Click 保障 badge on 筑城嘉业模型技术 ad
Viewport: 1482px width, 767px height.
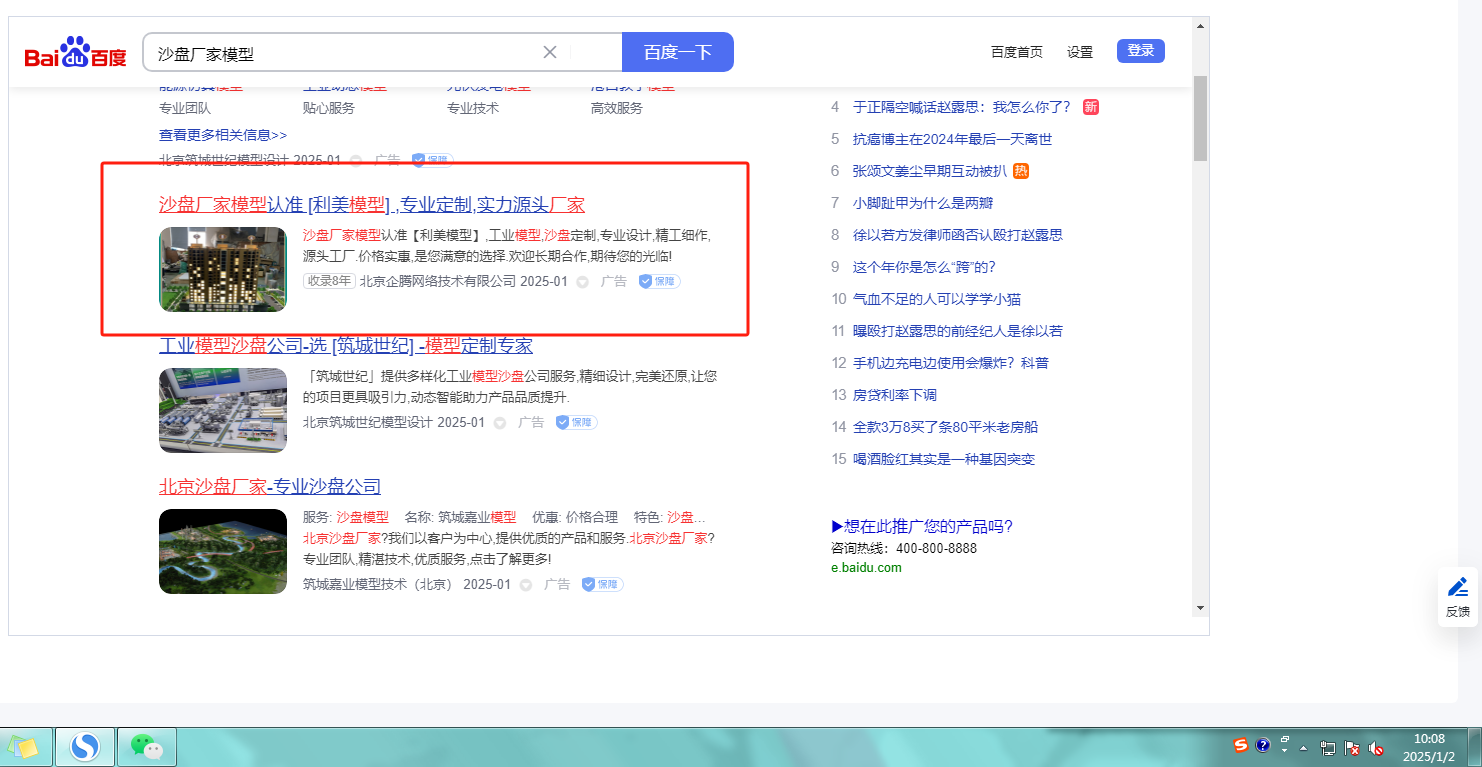[602, 584]
